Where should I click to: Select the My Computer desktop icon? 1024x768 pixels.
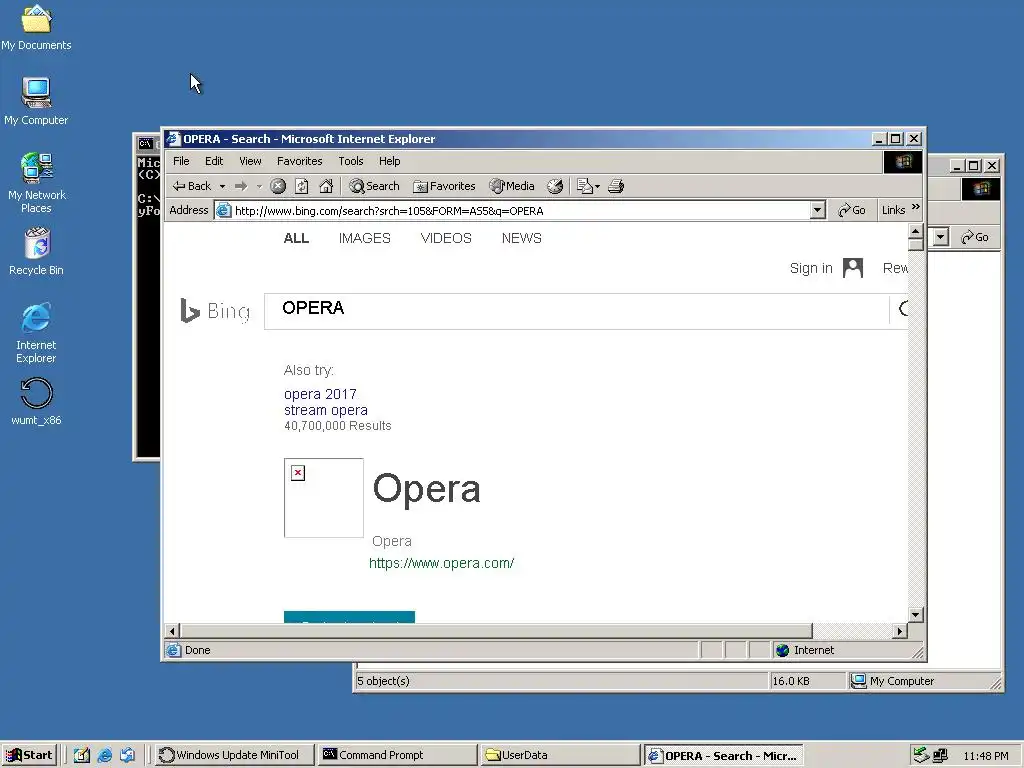(36, 101)
